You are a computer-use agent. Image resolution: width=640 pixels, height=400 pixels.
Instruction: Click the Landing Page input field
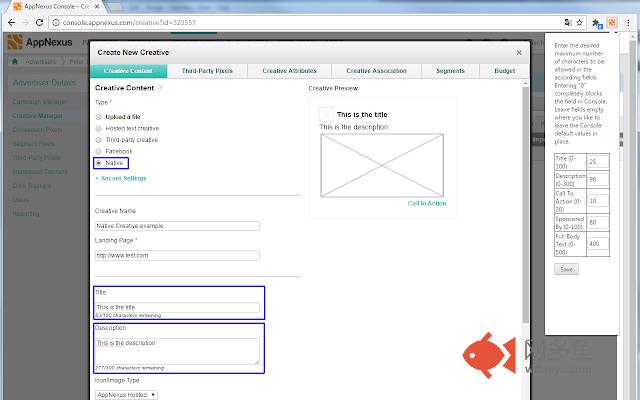(177, 256)
